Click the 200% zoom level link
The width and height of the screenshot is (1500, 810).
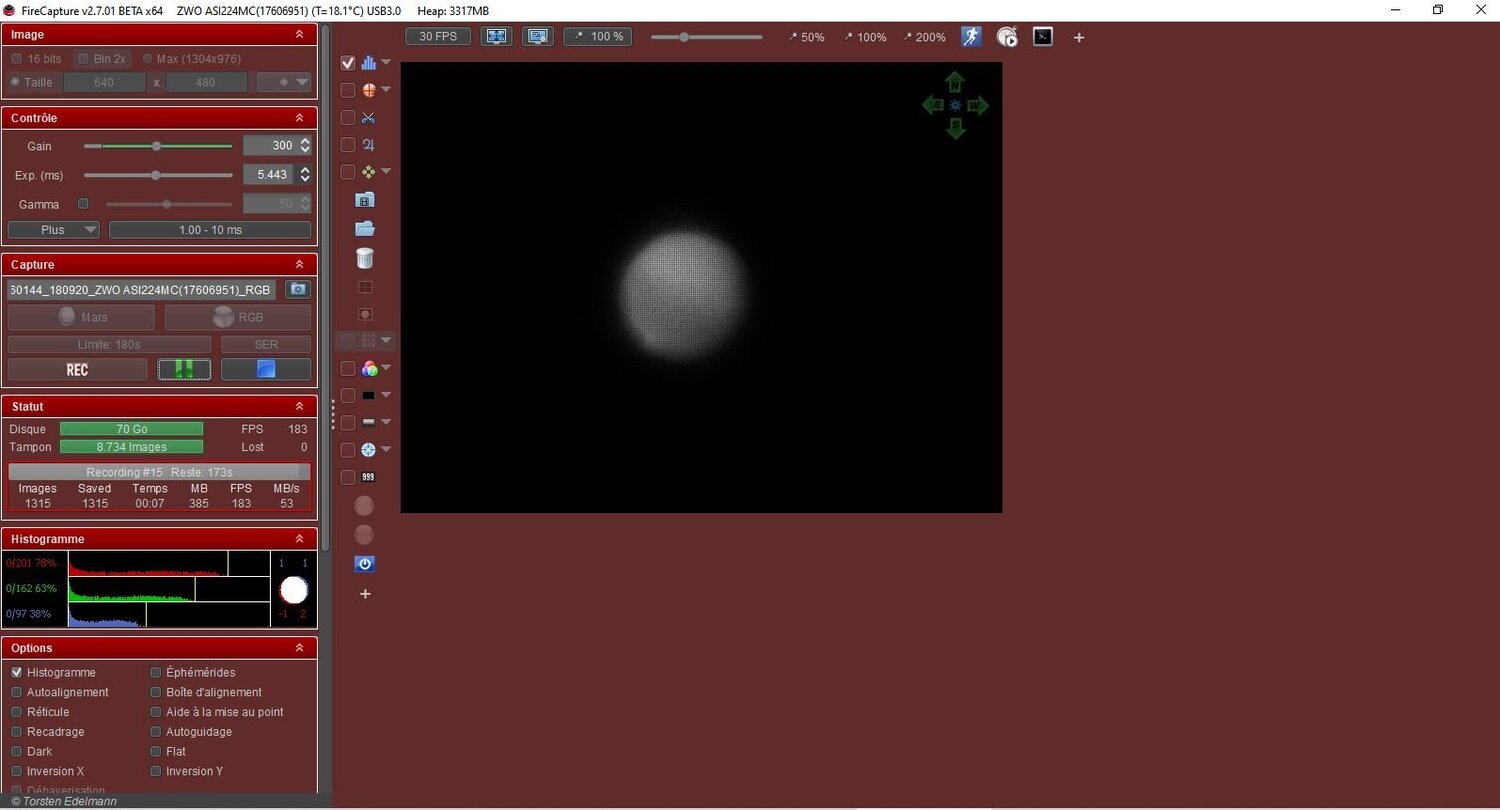[x=925, y=37]
